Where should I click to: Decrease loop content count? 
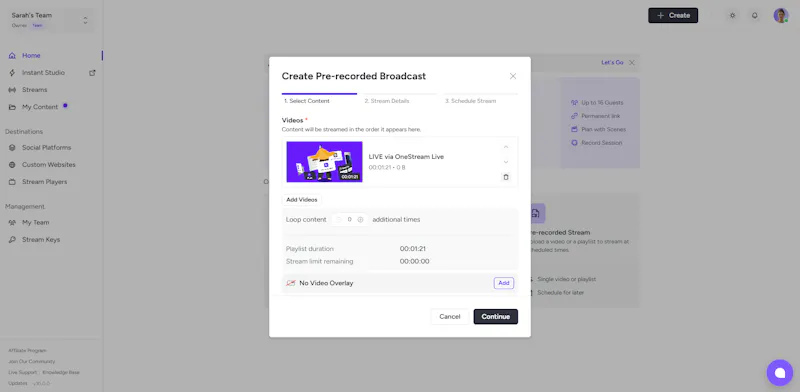(x=338, y=219)
